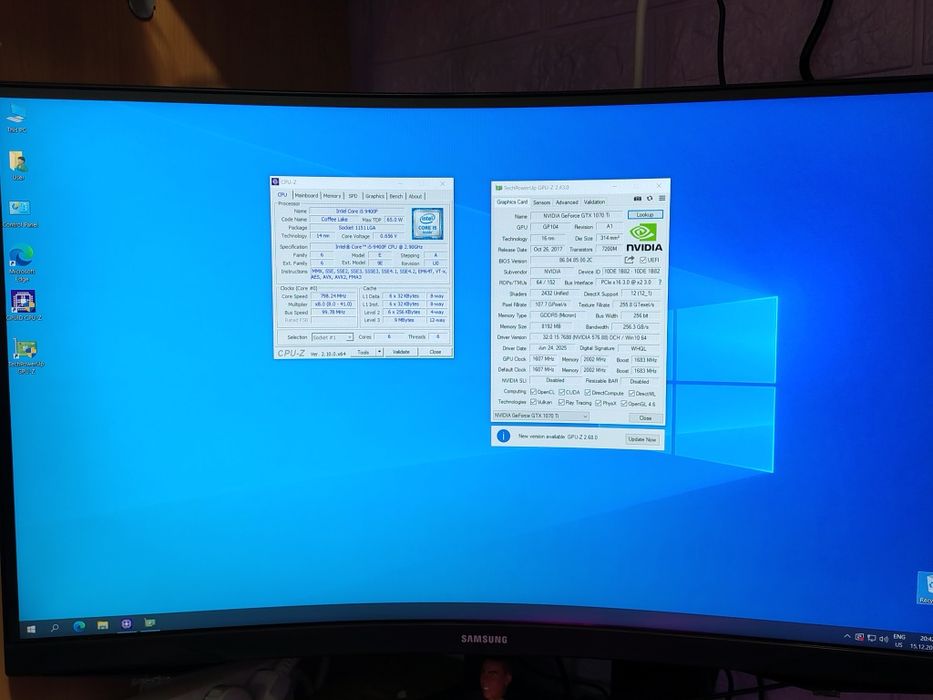Switch to the SPD tab in CPU-Z
Viewport: 933px width, 700px height.
[353, 196]
